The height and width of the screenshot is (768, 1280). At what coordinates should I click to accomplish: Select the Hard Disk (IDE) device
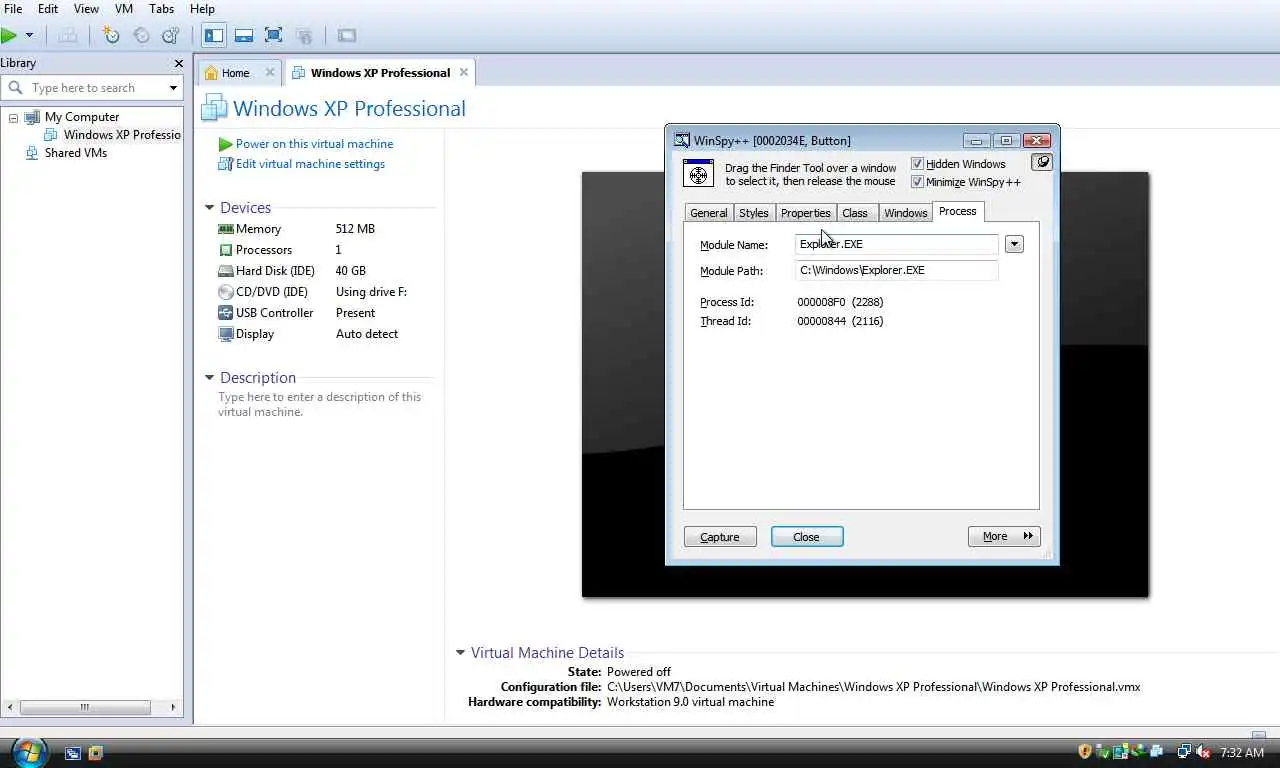click(x=292, y=271)
